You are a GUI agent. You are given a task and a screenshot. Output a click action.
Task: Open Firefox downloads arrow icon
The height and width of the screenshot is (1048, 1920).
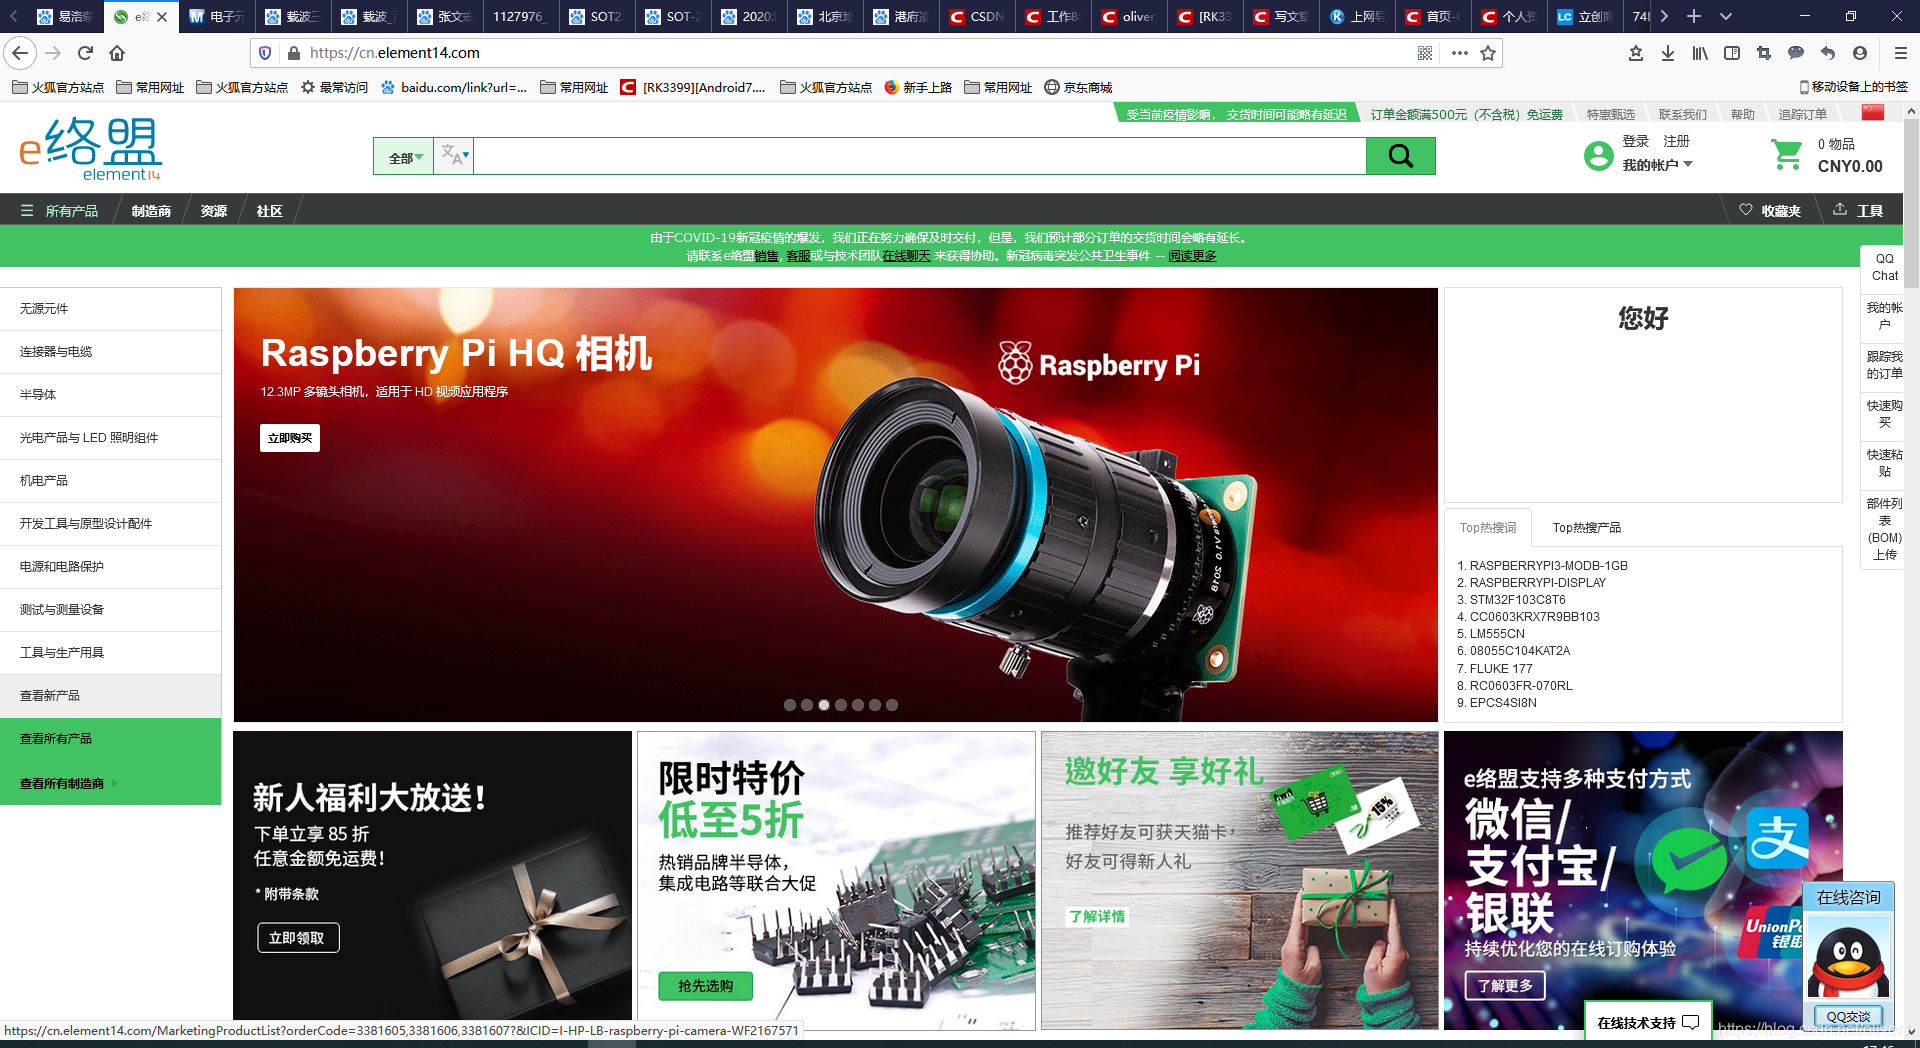pyautogui.click(x=1668, y=53)
